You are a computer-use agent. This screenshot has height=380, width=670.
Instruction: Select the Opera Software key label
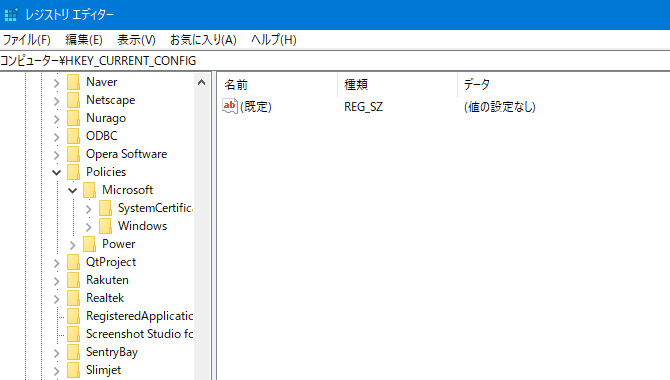point(126,154)
